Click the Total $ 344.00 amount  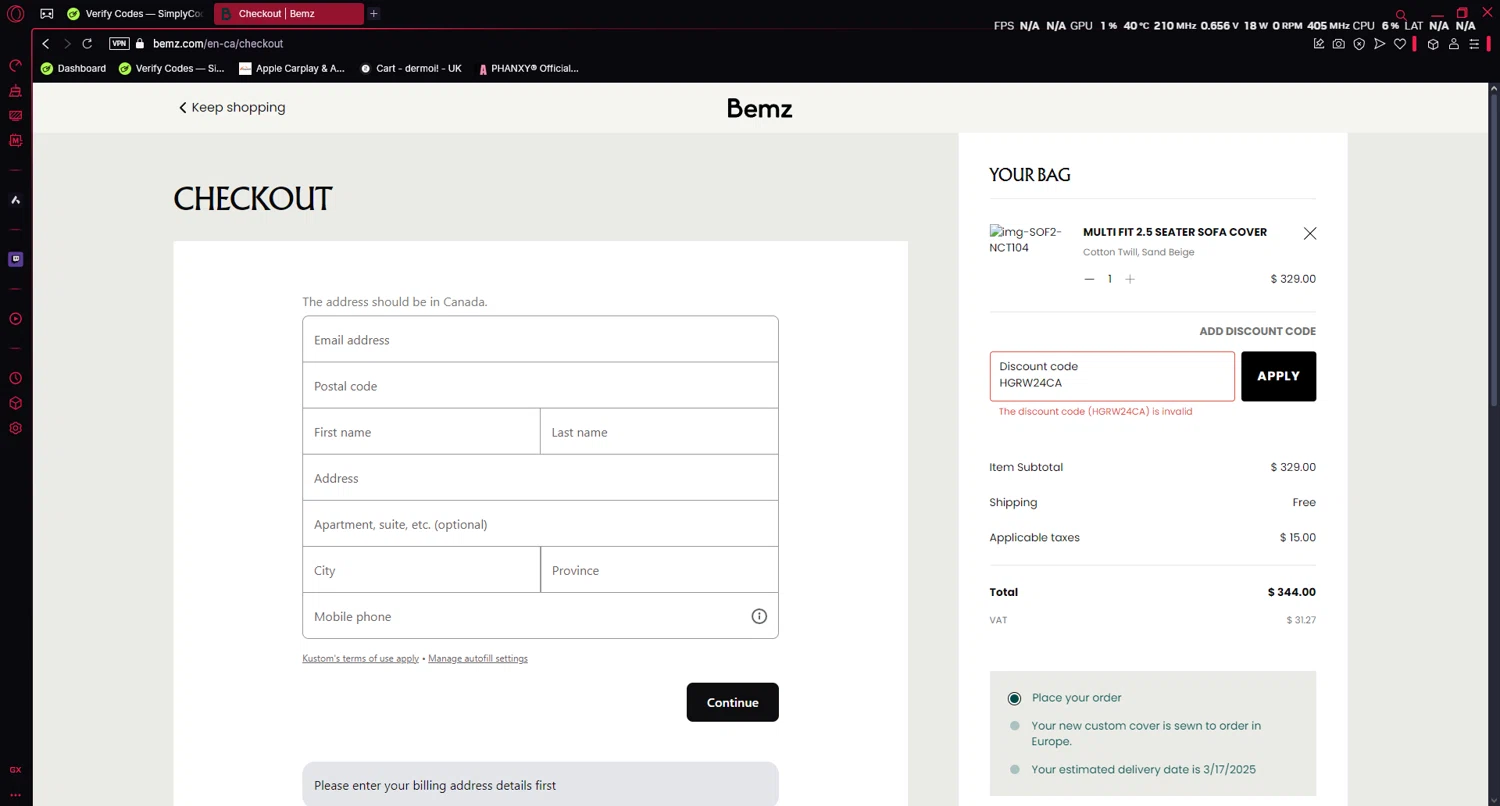coord(1292,592)
